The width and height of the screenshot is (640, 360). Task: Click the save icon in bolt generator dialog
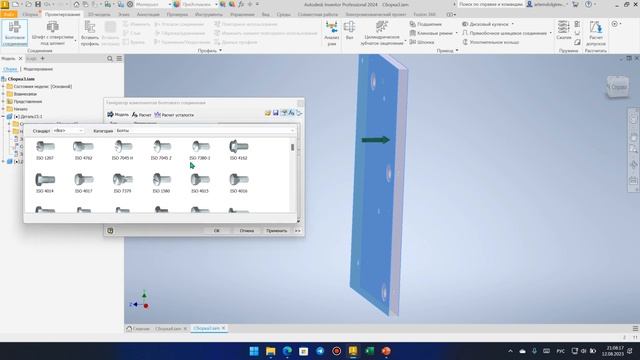pyautogui.click(x=276, y=113)
